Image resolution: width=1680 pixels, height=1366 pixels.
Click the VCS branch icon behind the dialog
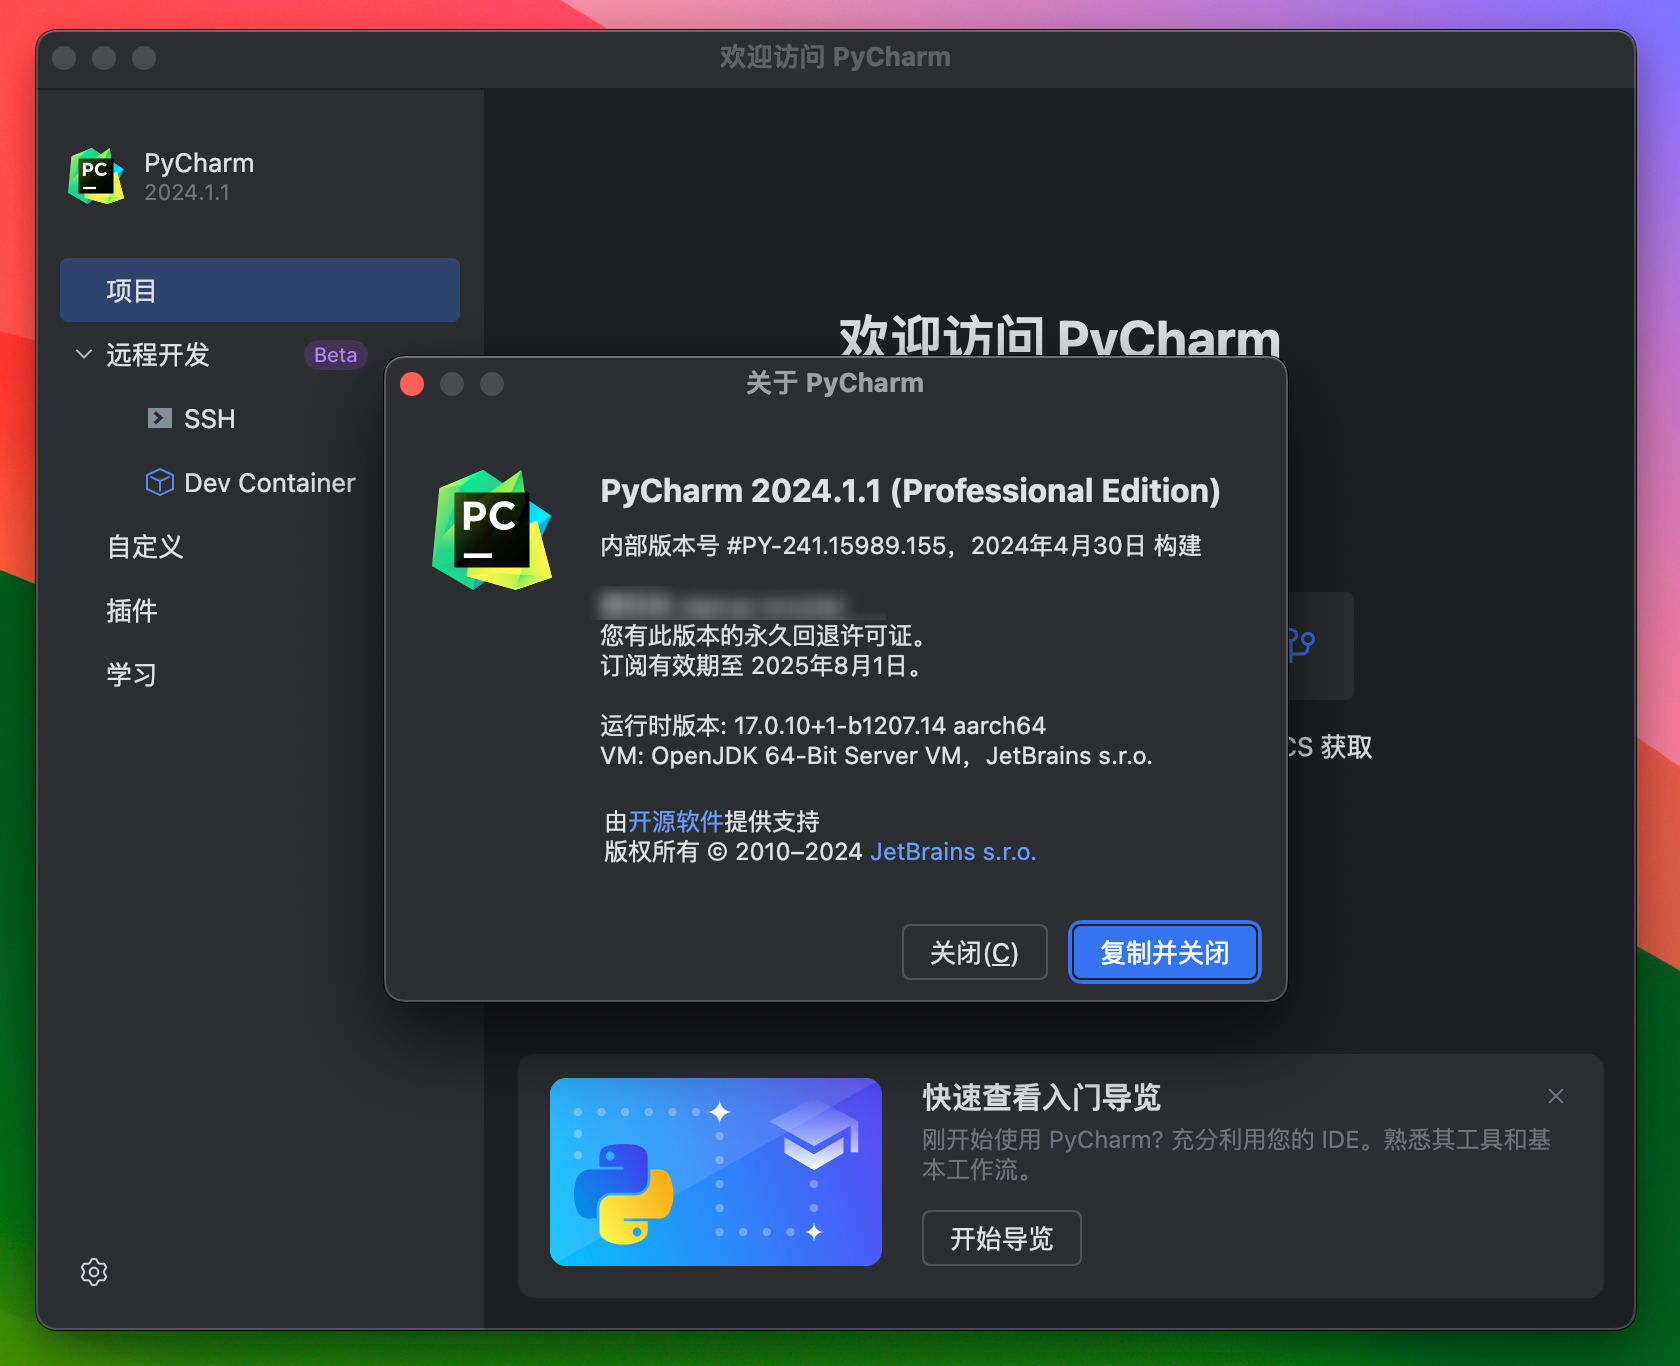[1301, 645]
